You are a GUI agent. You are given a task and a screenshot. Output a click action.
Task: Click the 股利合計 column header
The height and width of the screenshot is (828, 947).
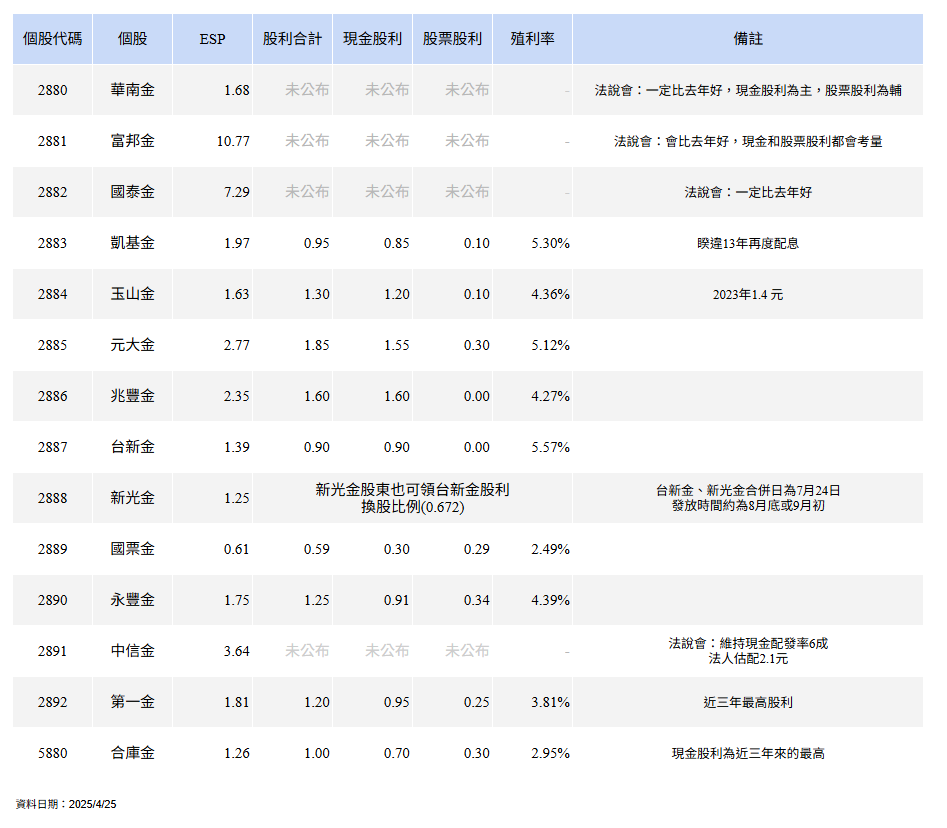(292, 39)
